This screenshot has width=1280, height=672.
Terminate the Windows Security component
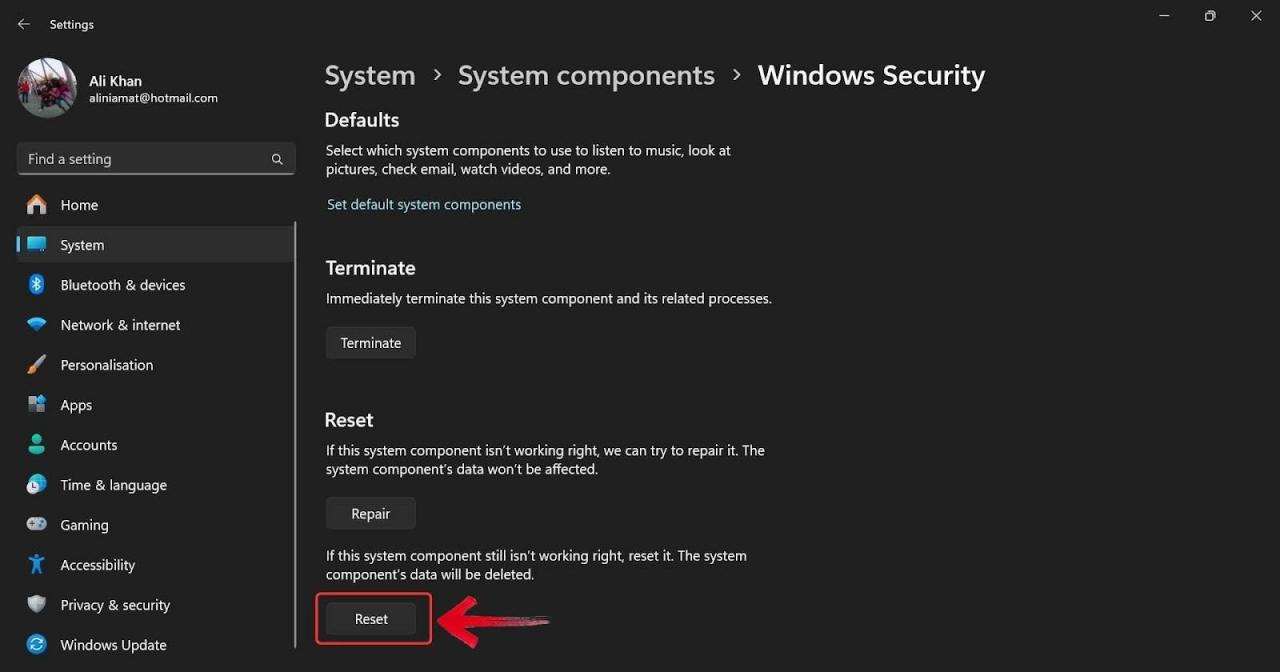(370, 342)
